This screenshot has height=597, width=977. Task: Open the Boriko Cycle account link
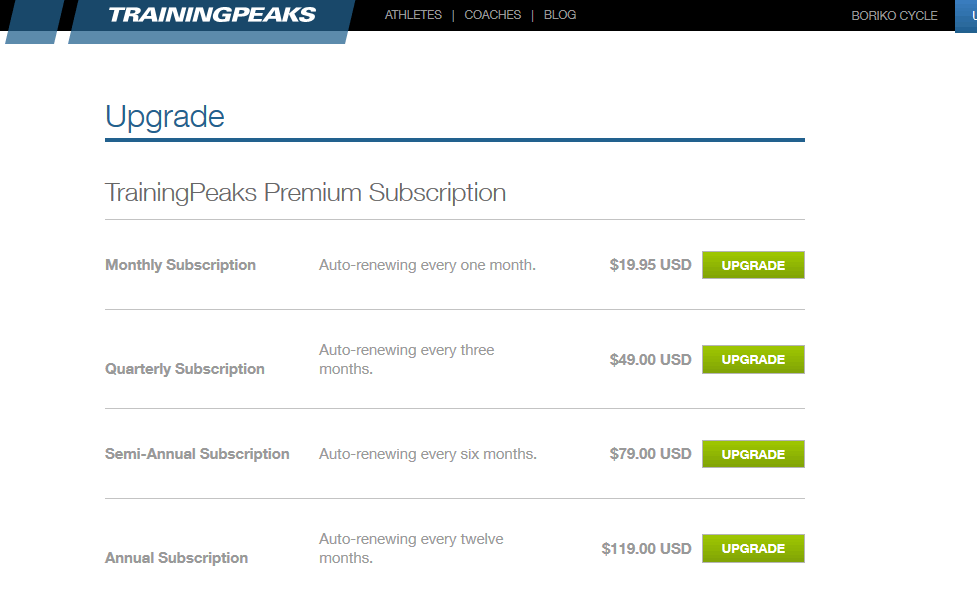pyautogui.click(x=894, y=16)
